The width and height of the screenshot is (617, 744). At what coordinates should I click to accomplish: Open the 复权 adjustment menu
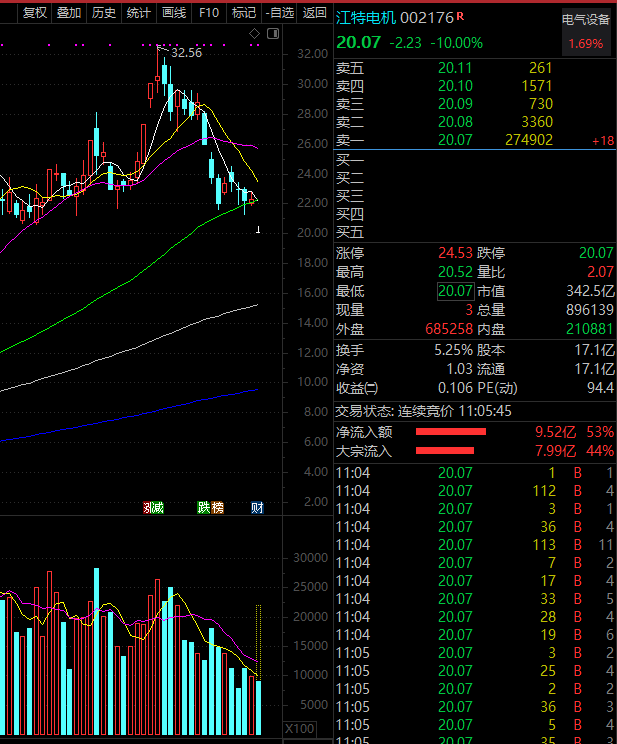click(35, 13)
